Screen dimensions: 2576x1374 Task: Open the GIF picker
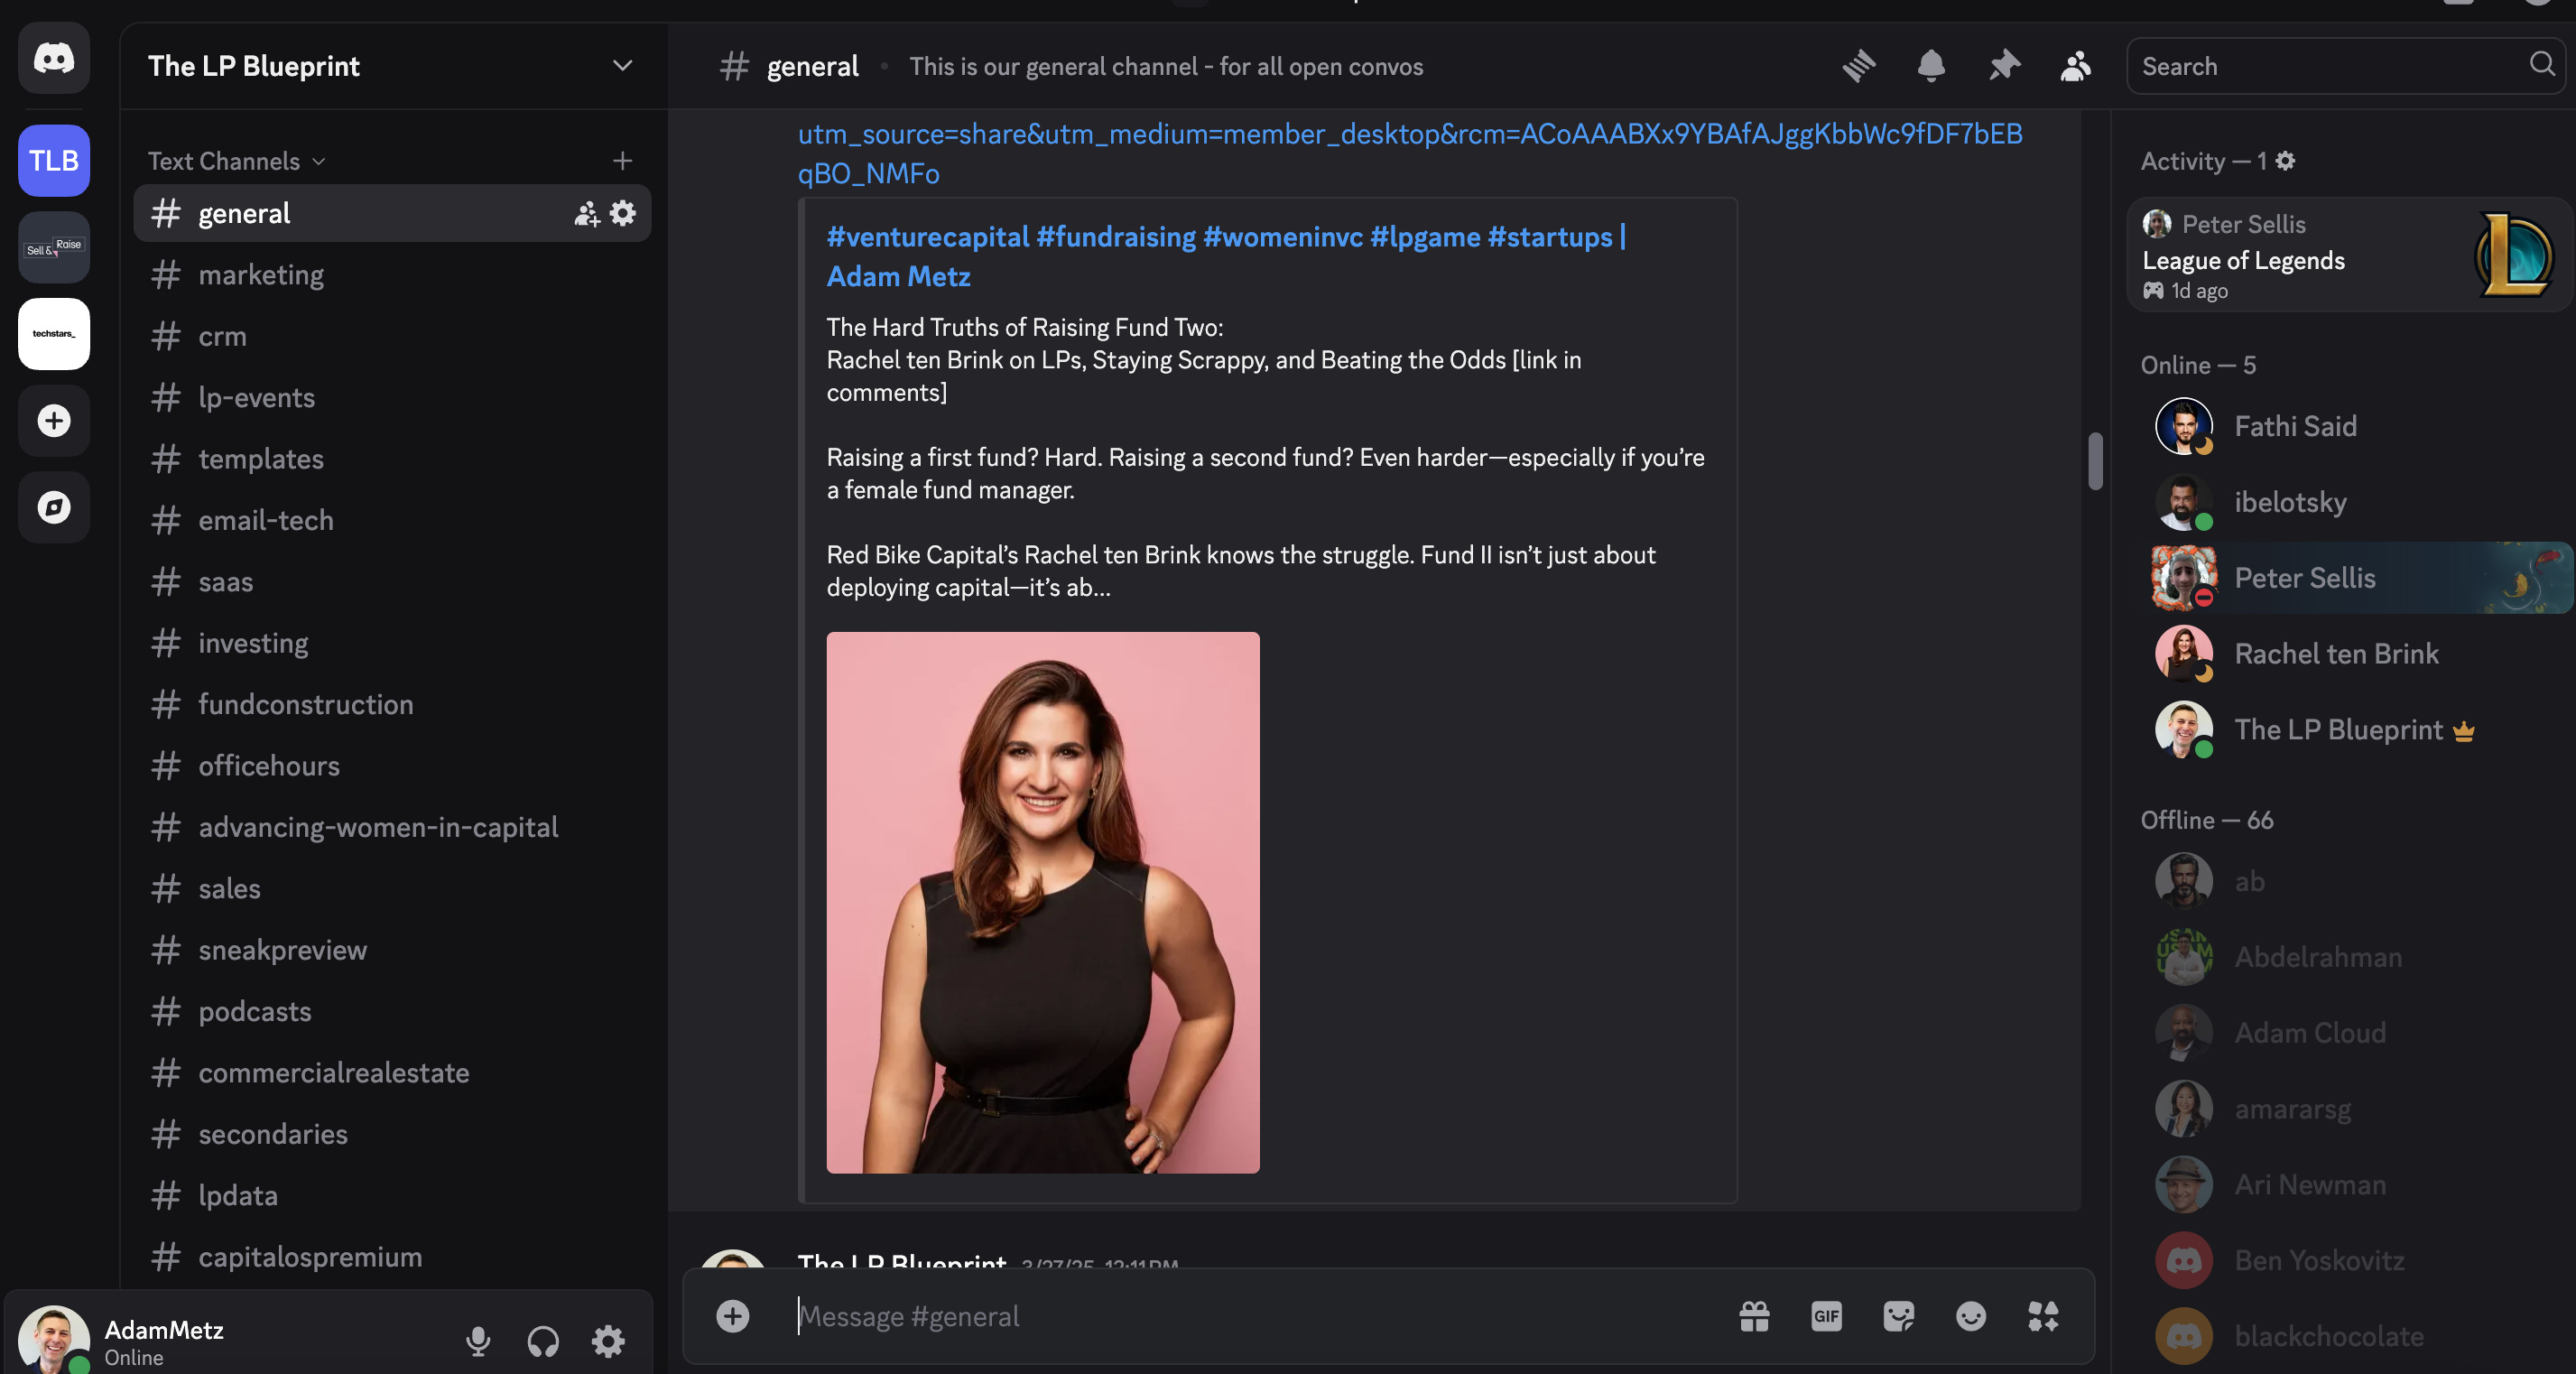(1827, 1316)
